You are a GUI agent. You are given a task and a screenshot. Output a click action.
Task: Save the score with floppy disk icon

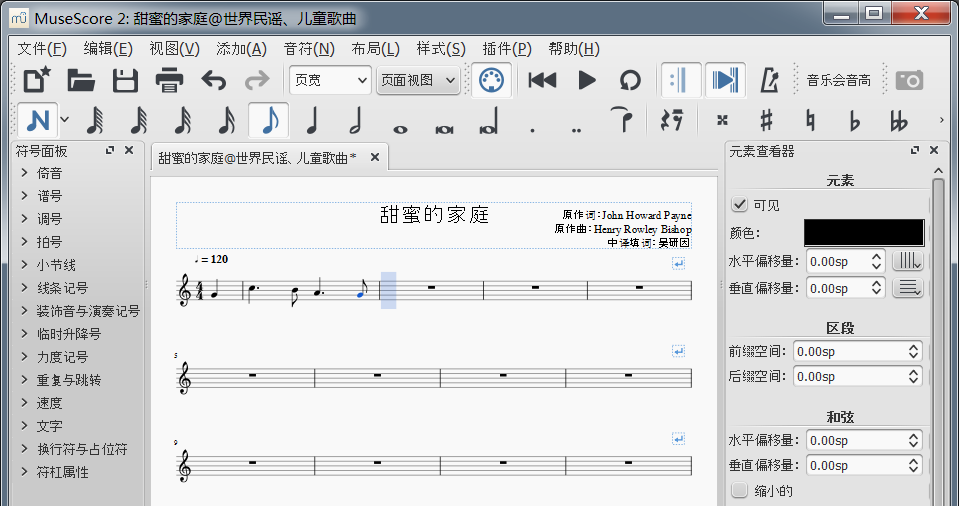point(125,80)
